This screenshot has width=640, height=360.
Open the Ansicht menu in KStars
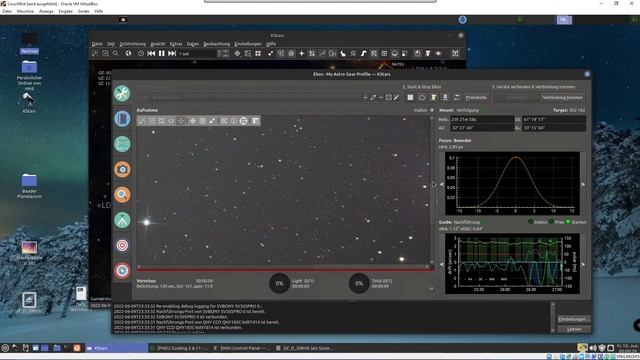click(x=158, y=44)
